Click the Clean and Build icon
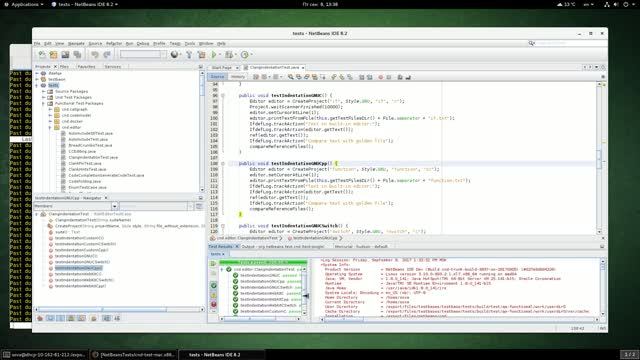The width and height of the screenshot is (640, 360). click(202, 54)
